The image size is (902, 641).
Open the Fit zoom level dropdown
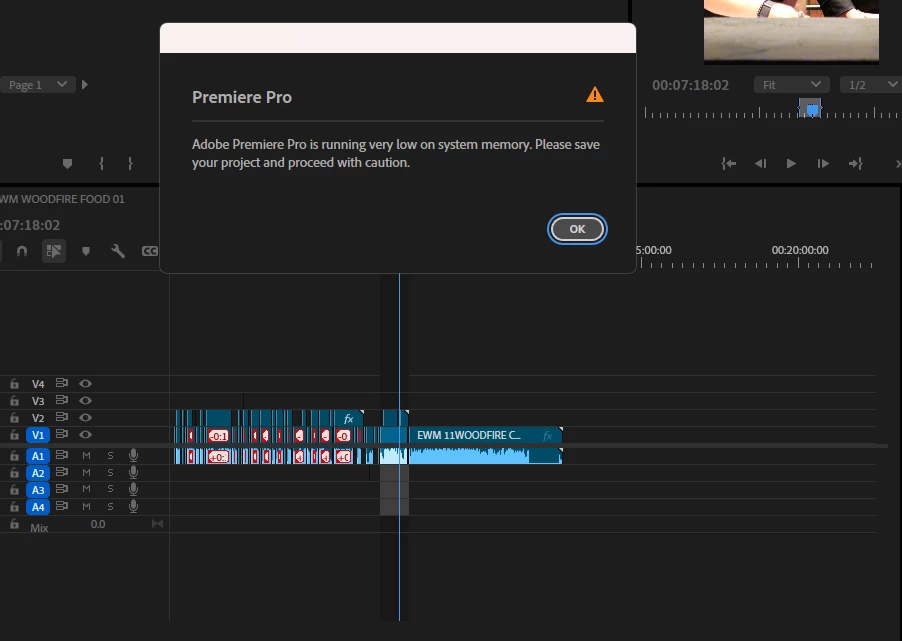792,85
